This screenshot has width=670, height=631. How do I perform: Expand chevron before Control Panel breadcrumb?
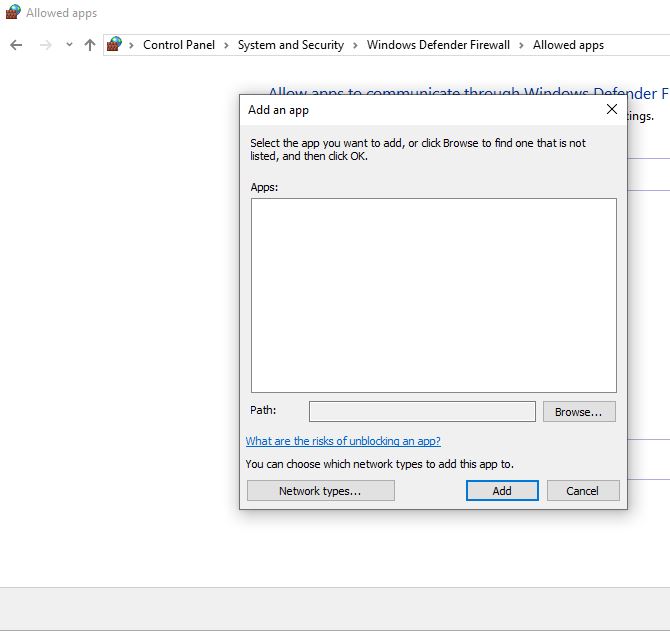[132, 45]
